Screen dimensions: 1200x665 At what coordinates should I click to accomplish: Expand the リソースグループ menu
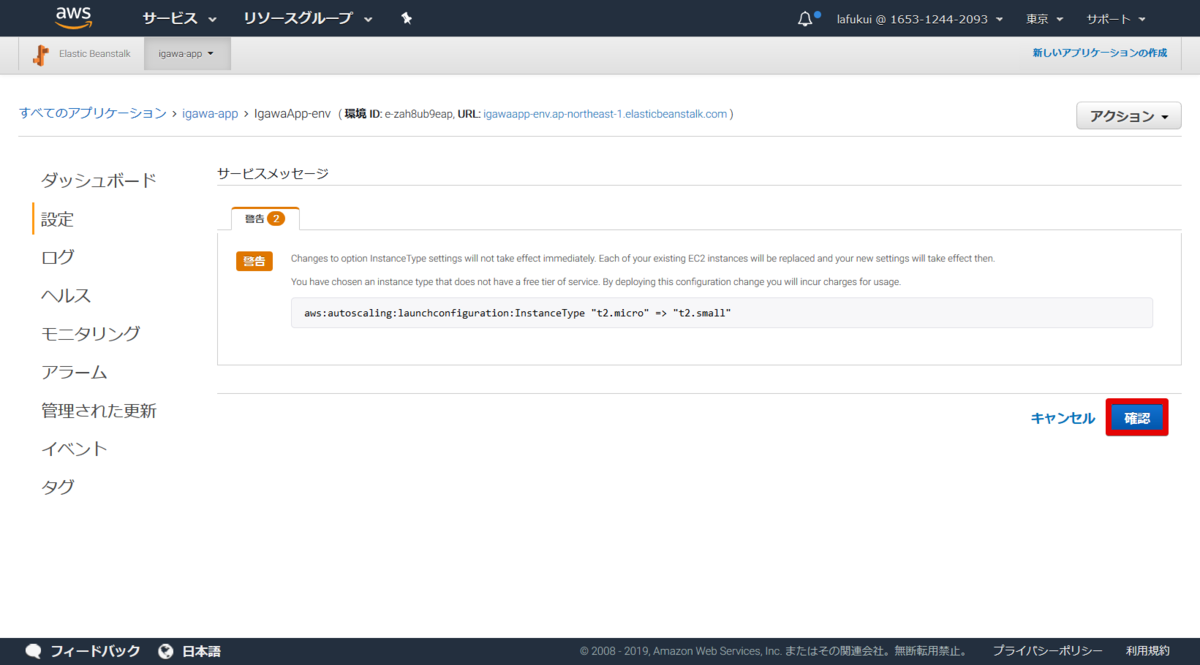[x=308, y=19]
